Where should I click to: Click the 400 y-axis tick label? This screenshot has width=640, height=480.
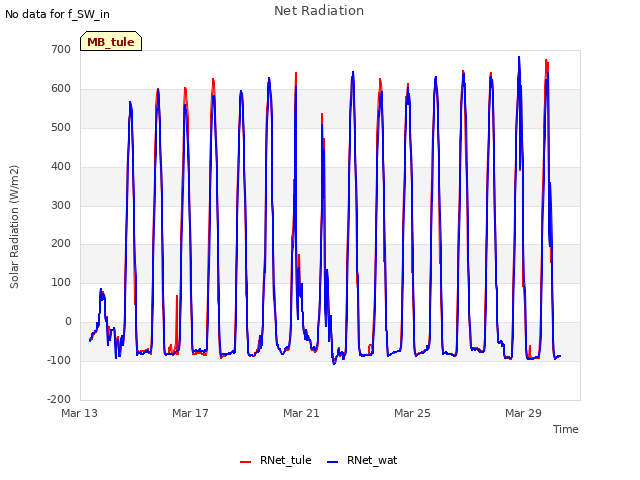click(61, 167)
